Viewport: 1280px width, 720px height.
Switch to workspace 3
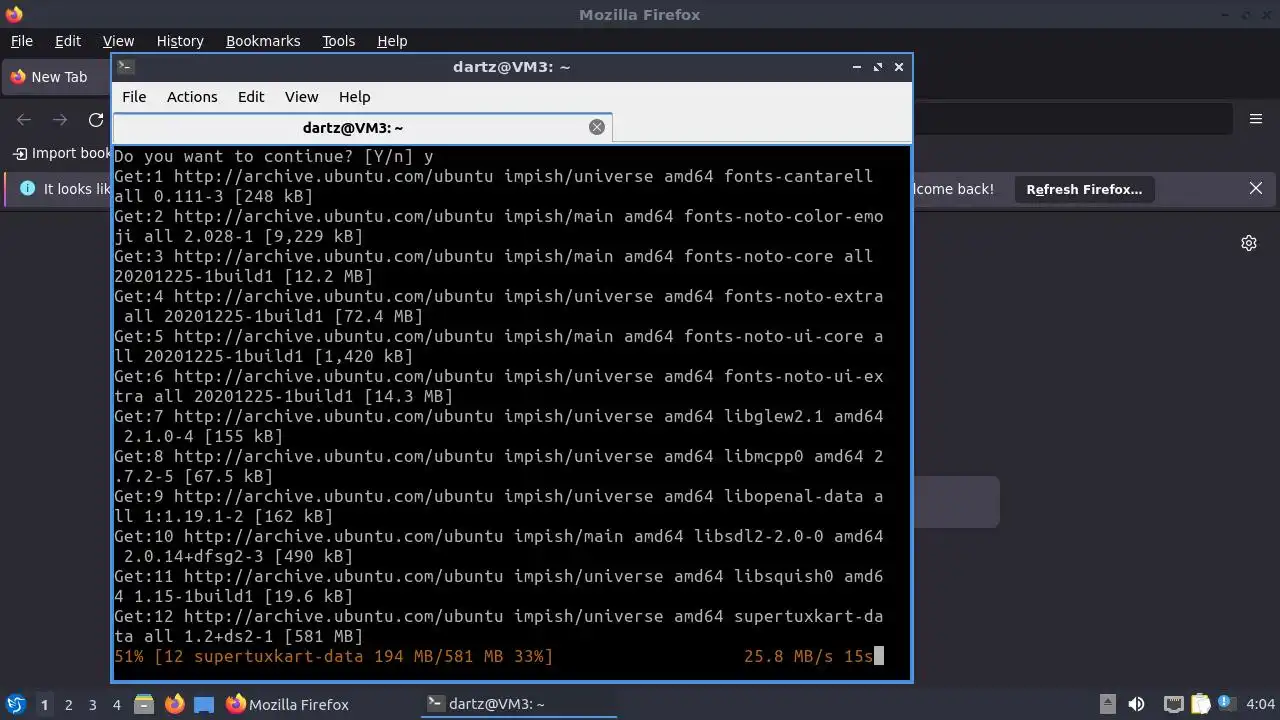(93, 705)
